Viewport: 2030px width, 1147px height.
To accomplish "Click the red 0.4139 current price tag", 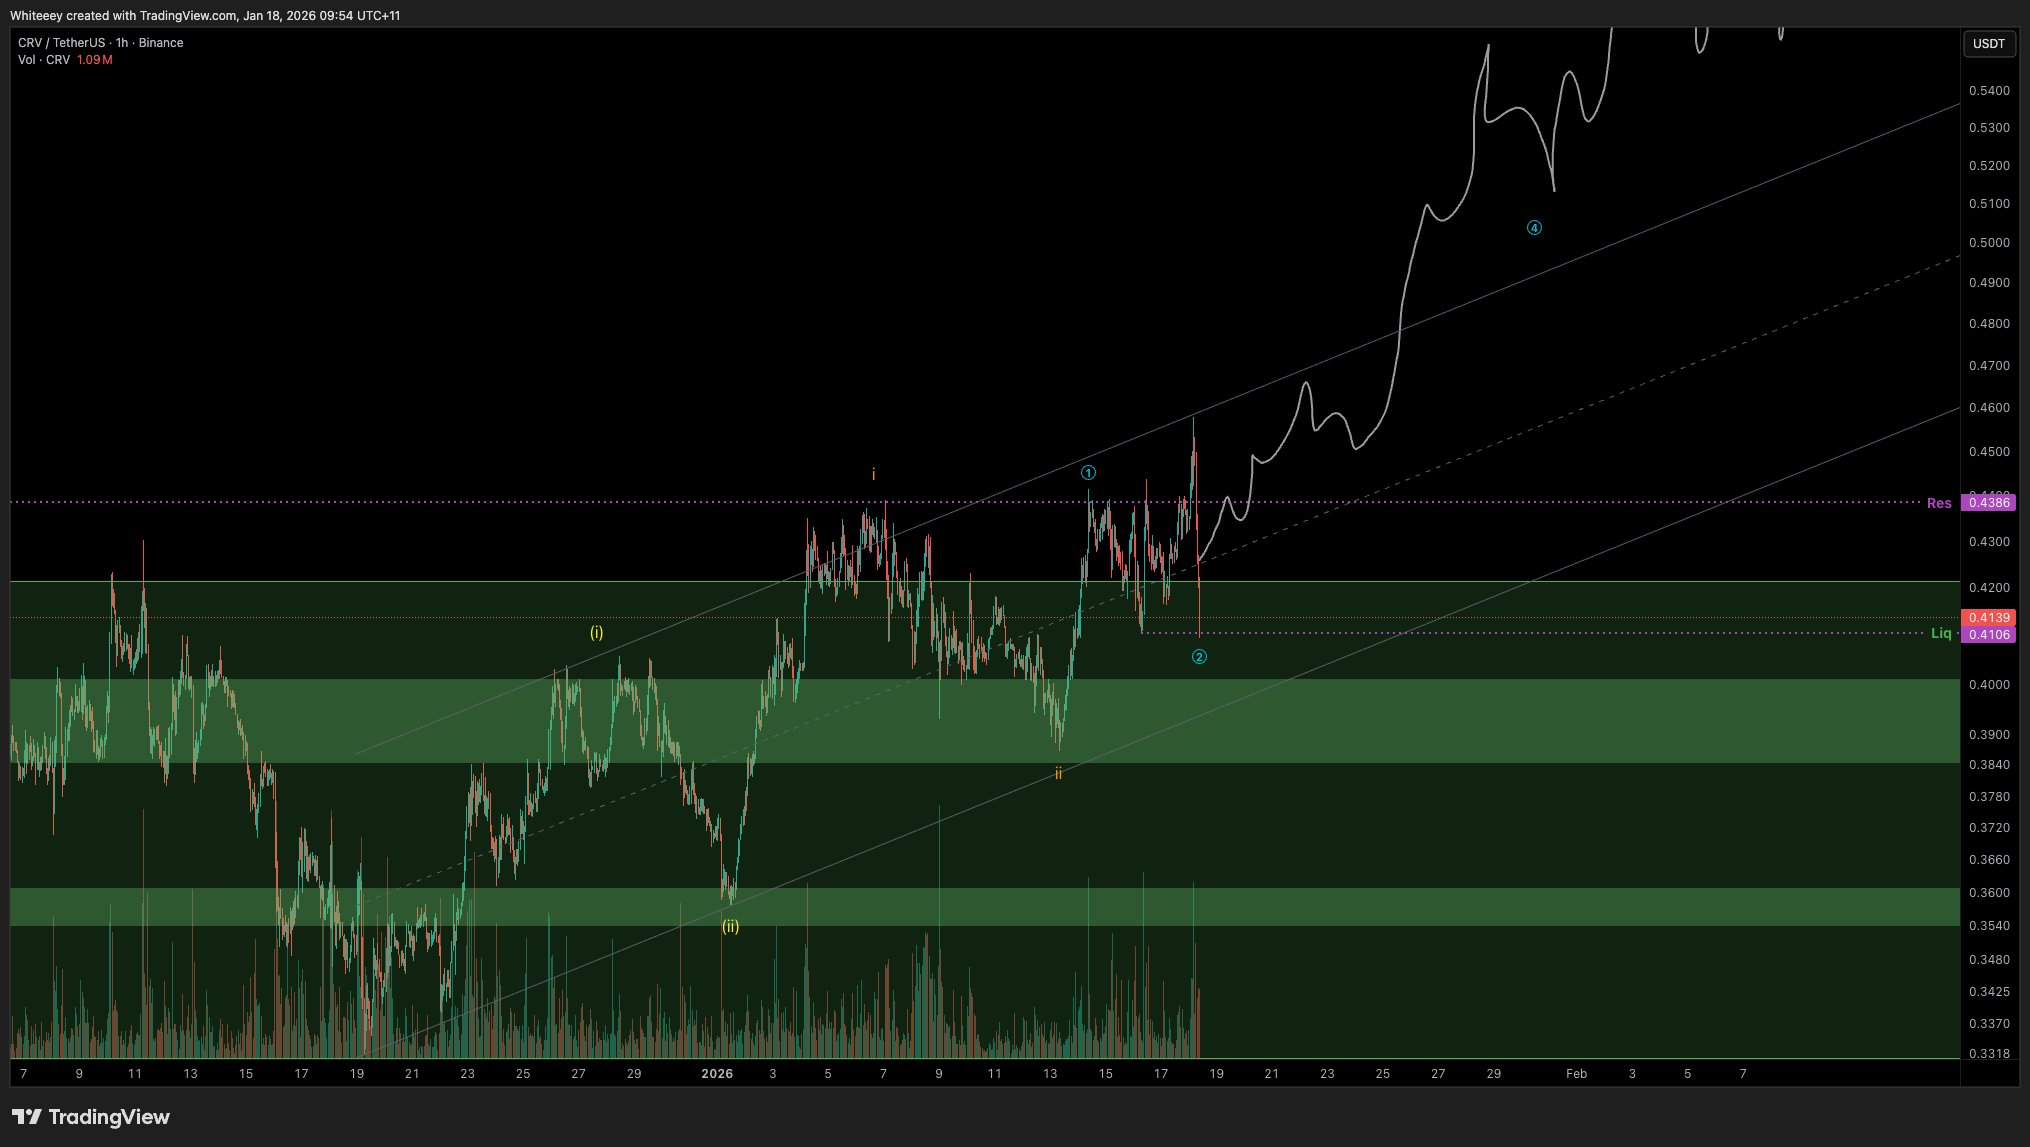I will point(1988,618).
